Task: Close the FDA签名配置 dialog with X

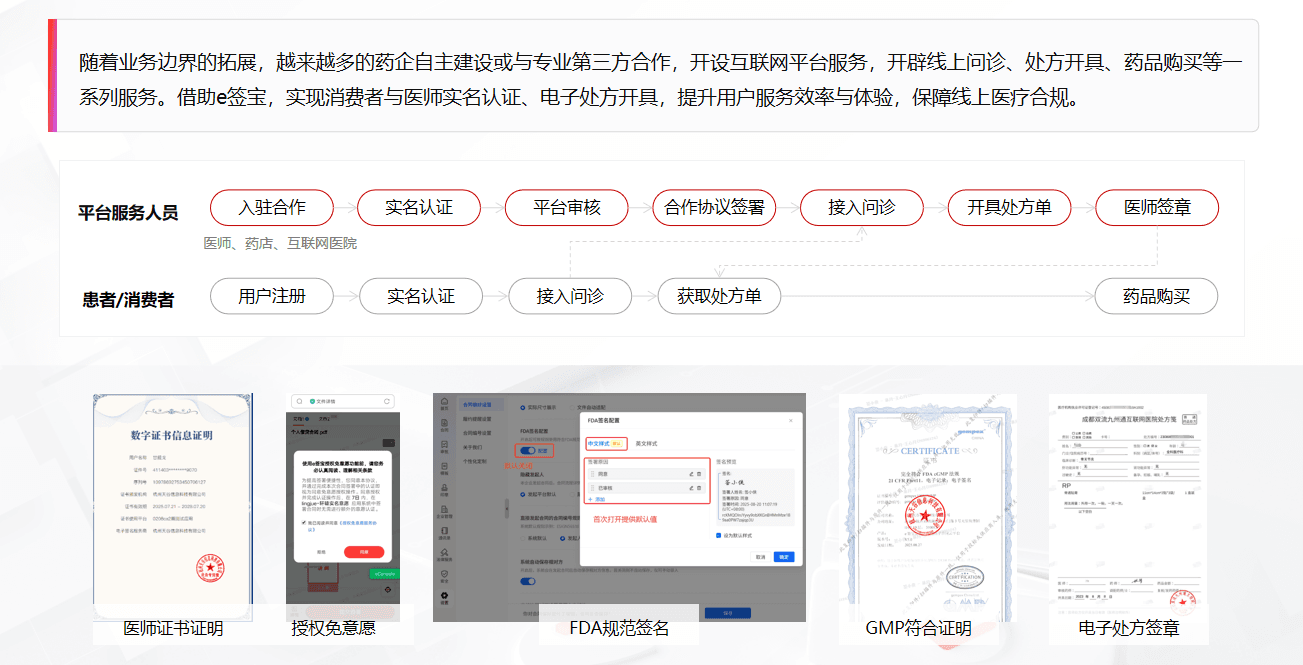Action: [790, 420]
